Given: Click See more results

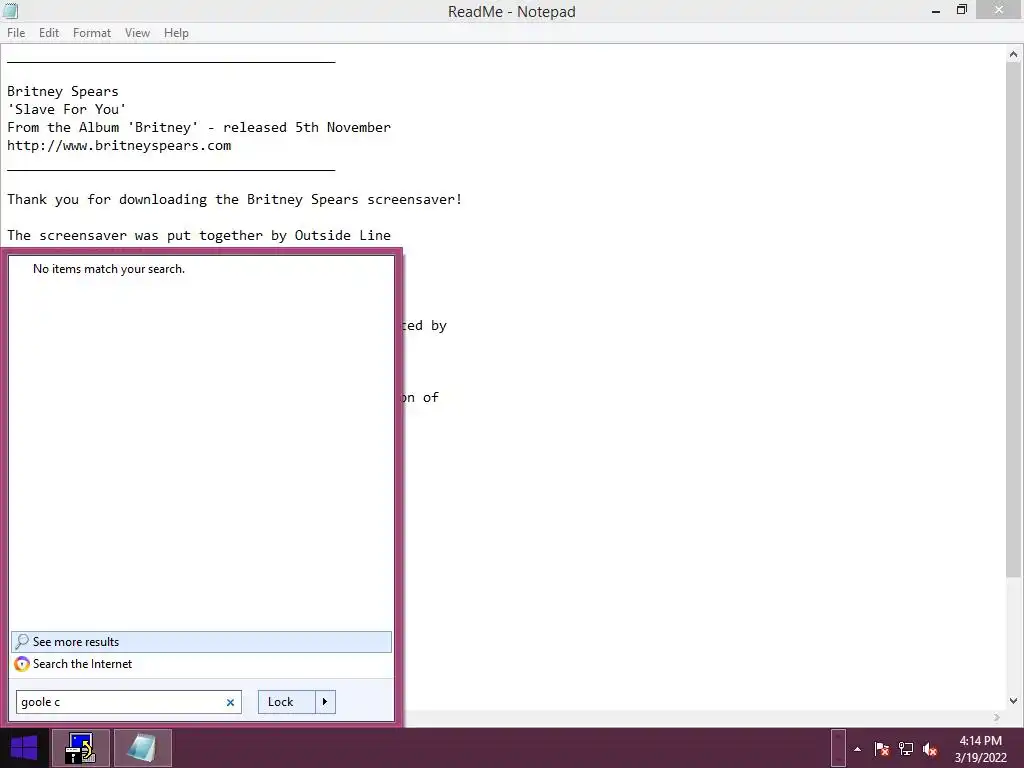Looking at the screenshot, I should pyautogui.click(x=201, y=642).
